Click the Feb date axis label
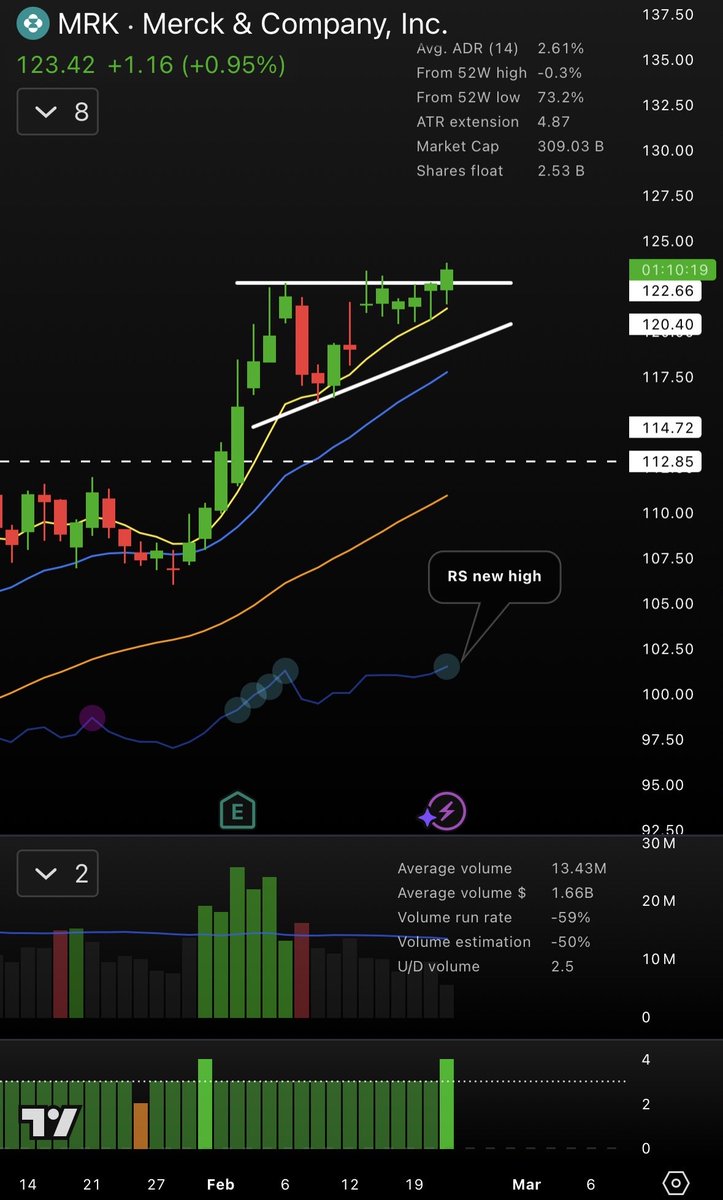 click(x=220, y=1185)
